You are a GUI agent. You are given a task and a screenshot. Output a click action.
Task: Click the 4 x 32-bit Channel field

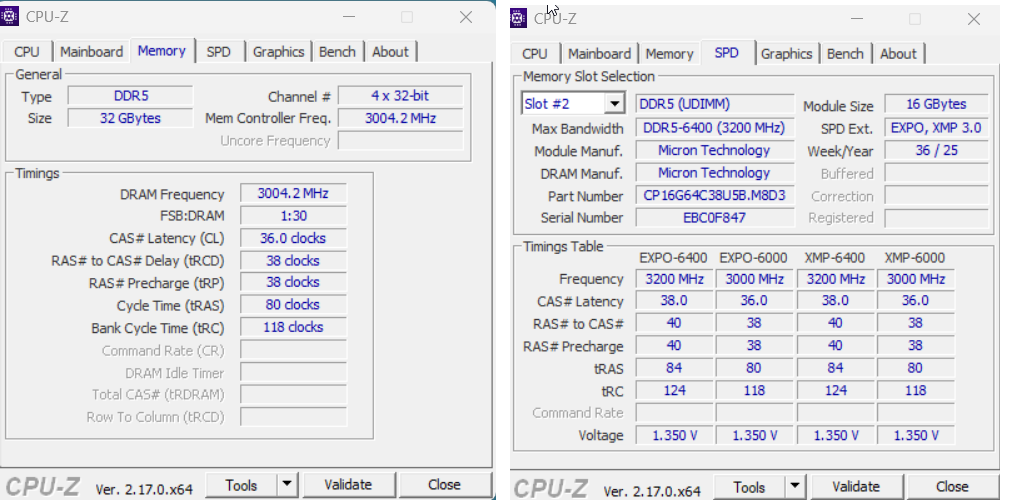point(400,96)
